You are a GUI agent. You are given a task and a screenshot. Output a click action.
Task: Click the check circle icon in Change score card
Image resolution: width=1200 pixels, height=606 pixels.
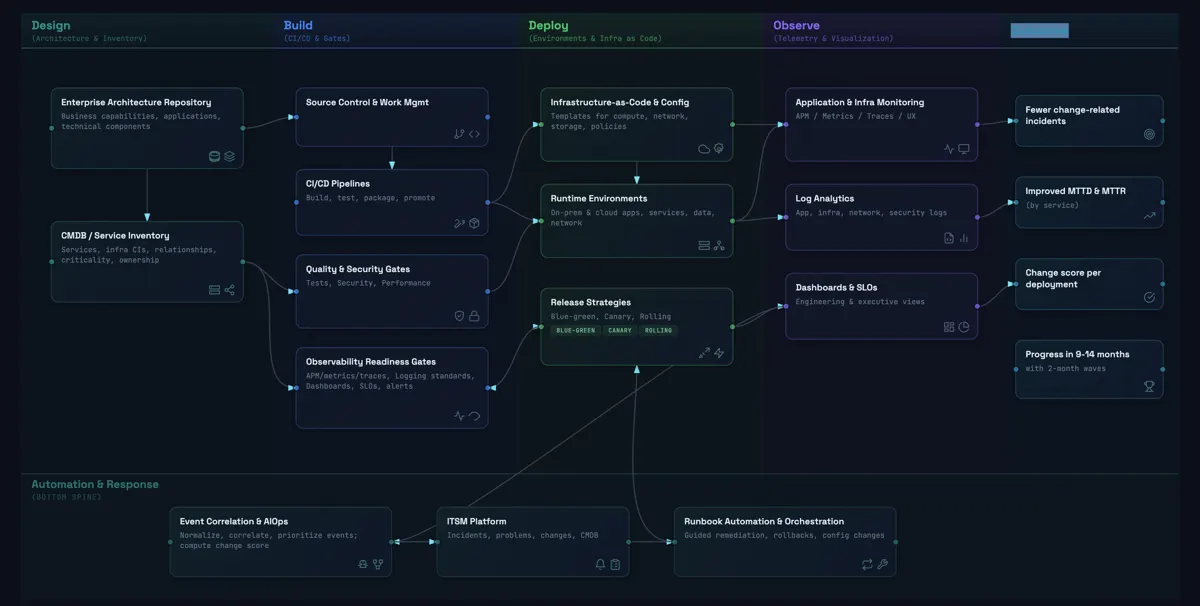(1149, 297)
